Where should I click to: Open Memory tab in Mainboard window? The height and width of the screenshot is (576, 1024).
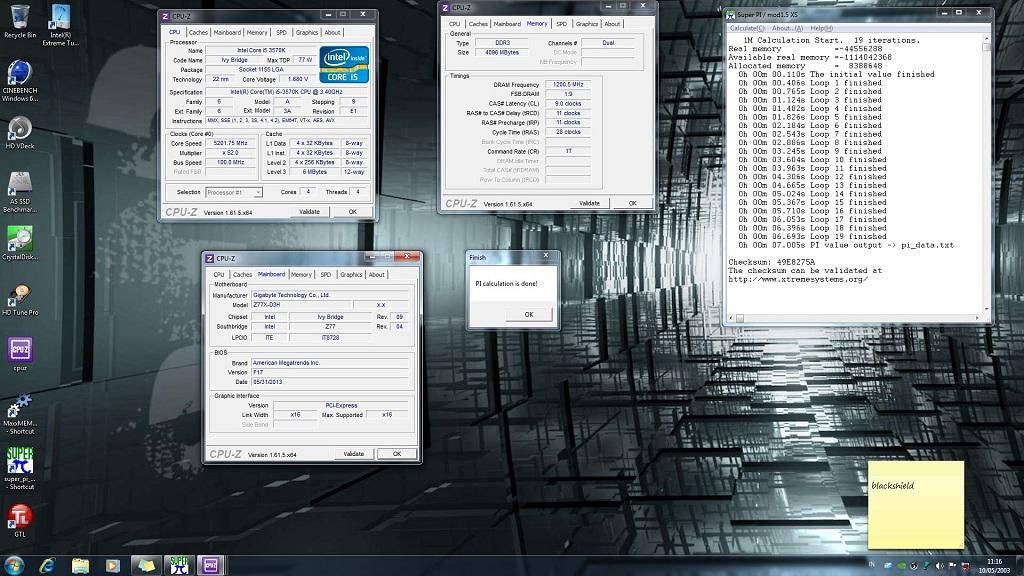(301, 274)
